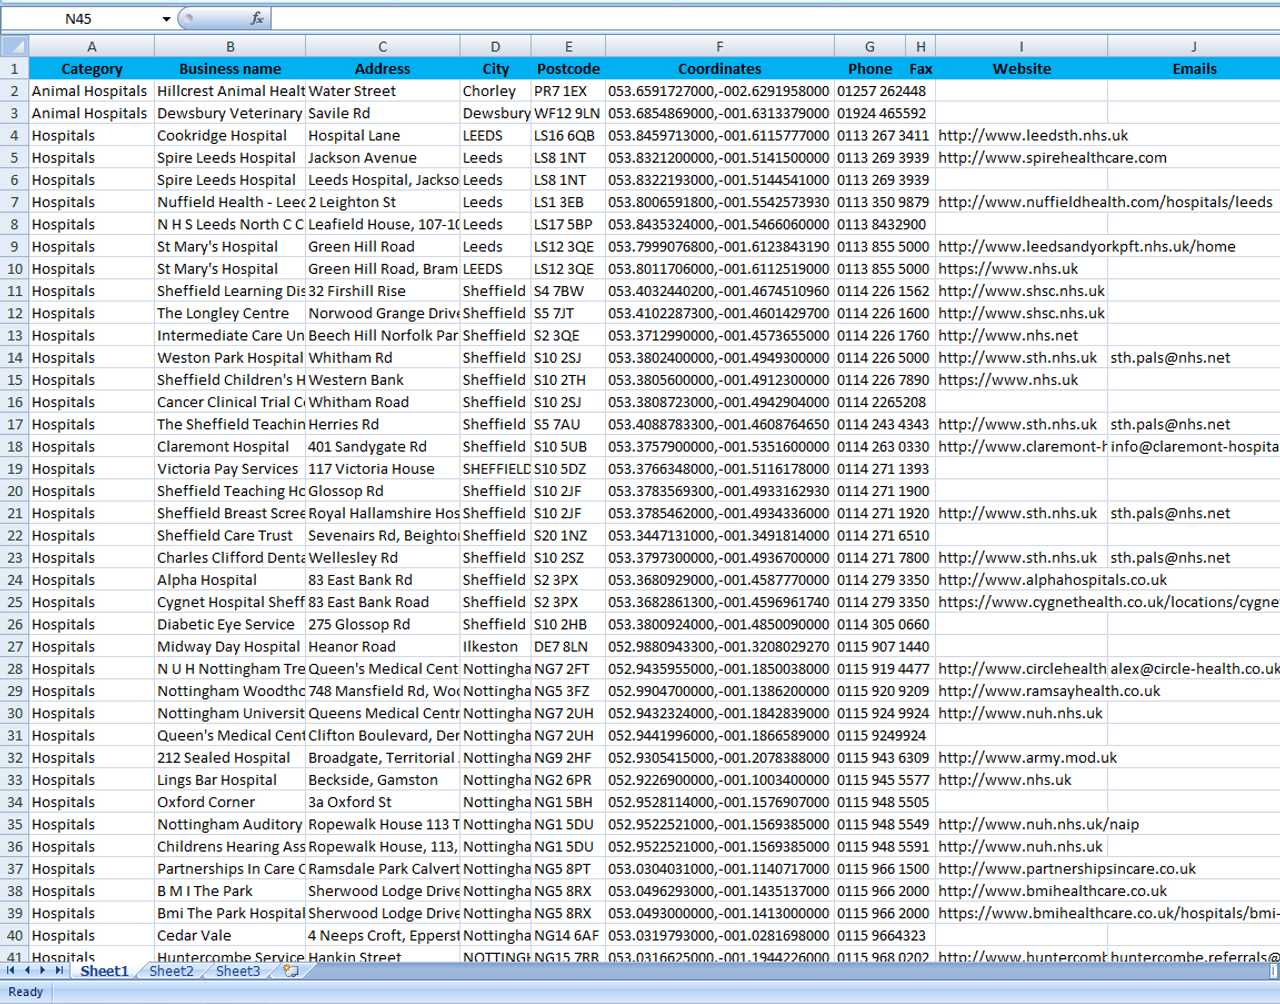Screen dimensions: 1280x1004
Task: Select column B header
Action: click(230, 46)
